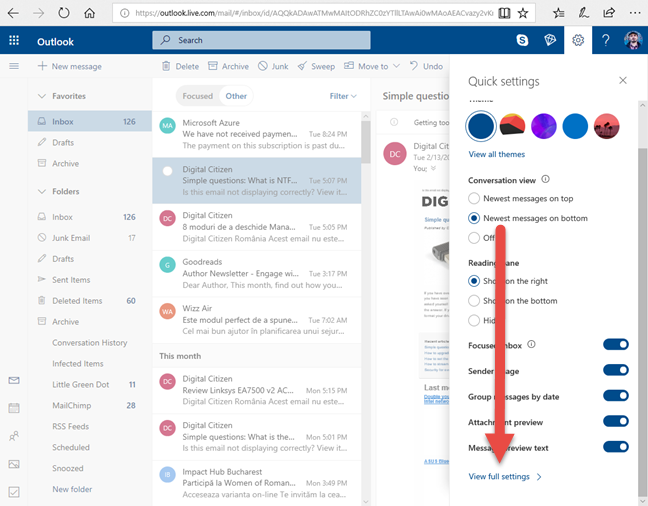Open the Reading view book icon

point(504,13)
